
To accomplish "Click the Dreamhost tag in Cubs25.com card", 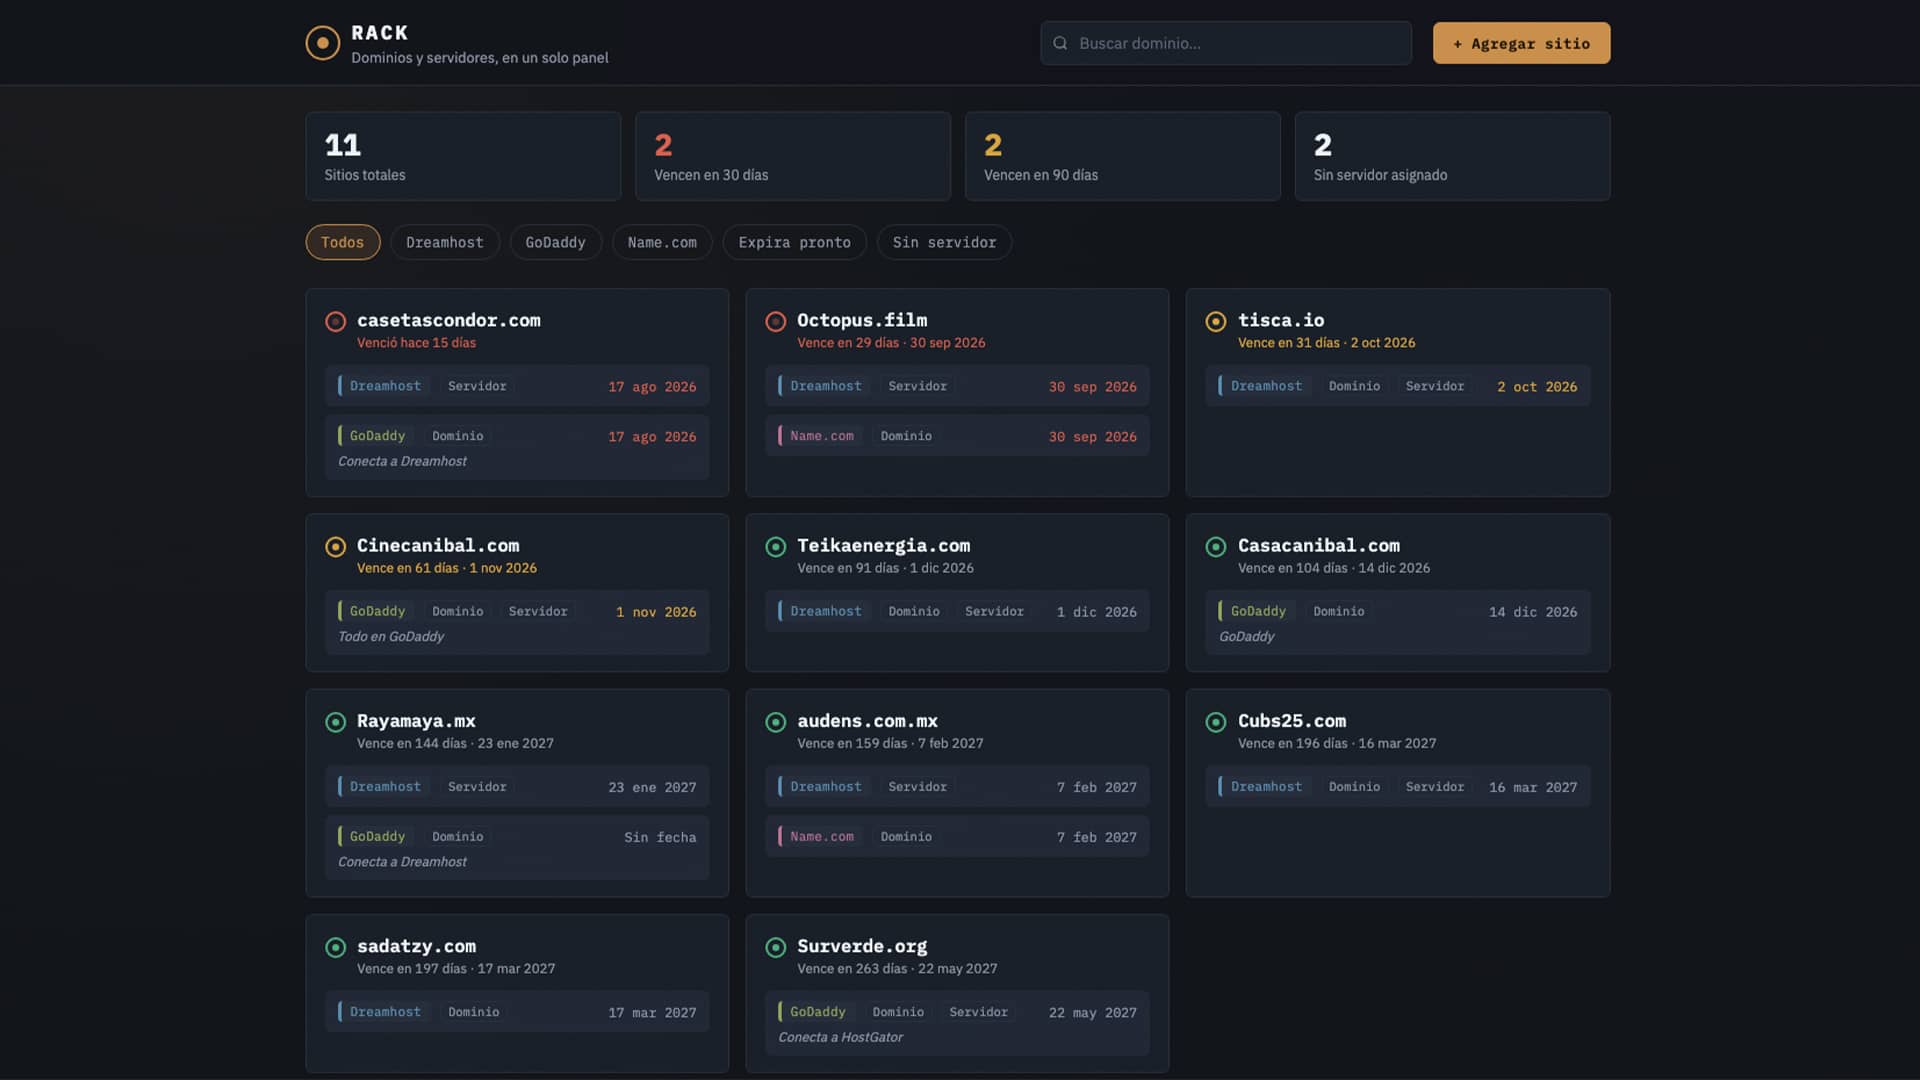I will point(1267,787).
